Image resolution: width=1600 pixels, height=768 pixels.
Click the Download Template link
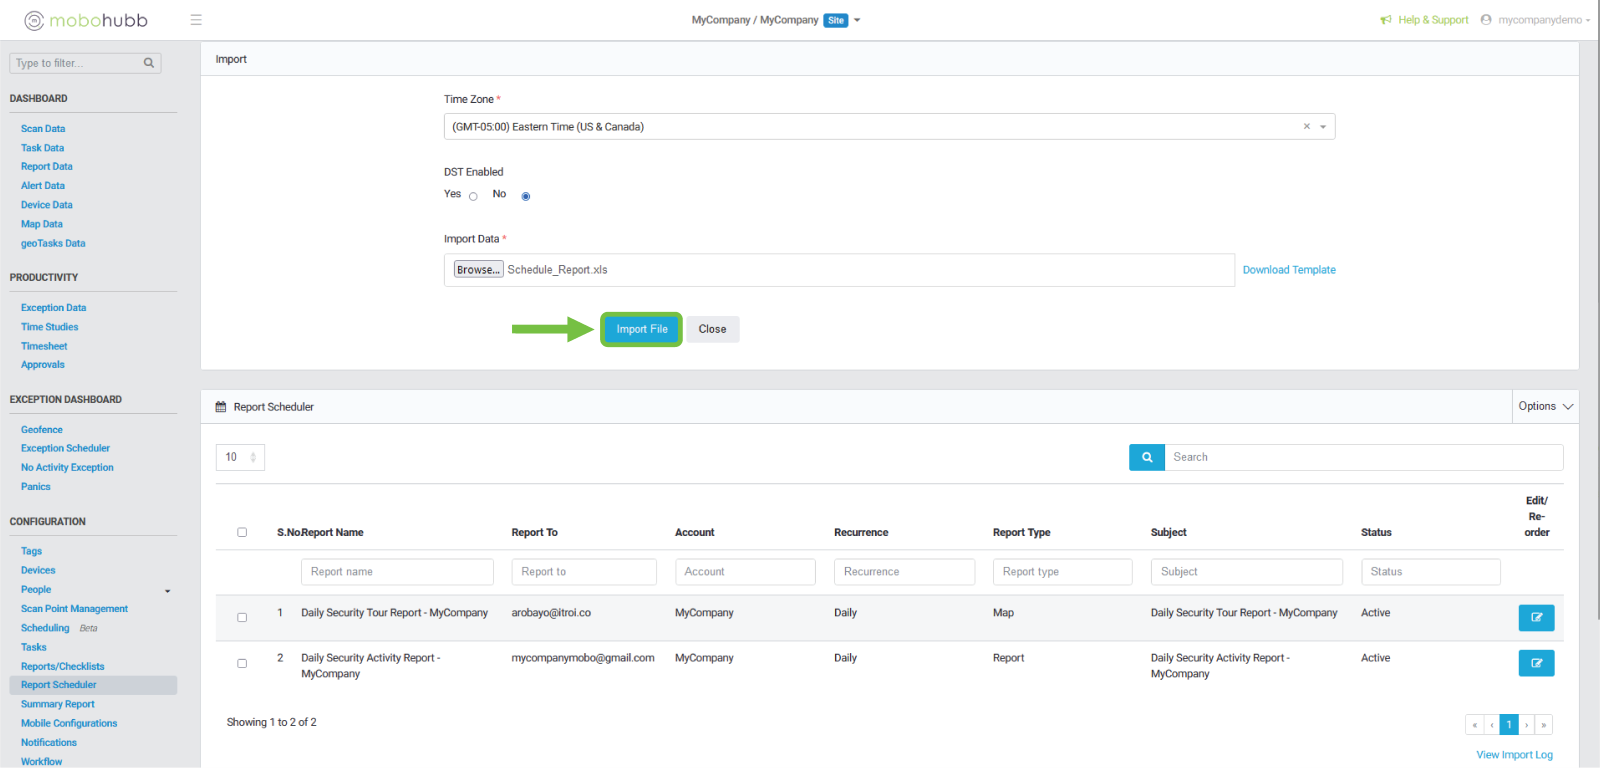(x=1289, y=270)
